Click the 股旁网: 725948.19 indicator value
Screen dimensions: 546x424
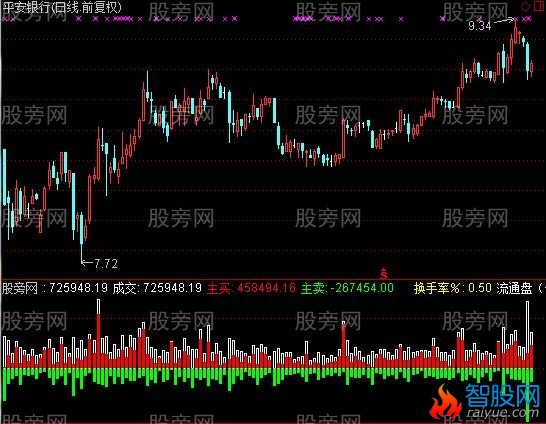55,288
